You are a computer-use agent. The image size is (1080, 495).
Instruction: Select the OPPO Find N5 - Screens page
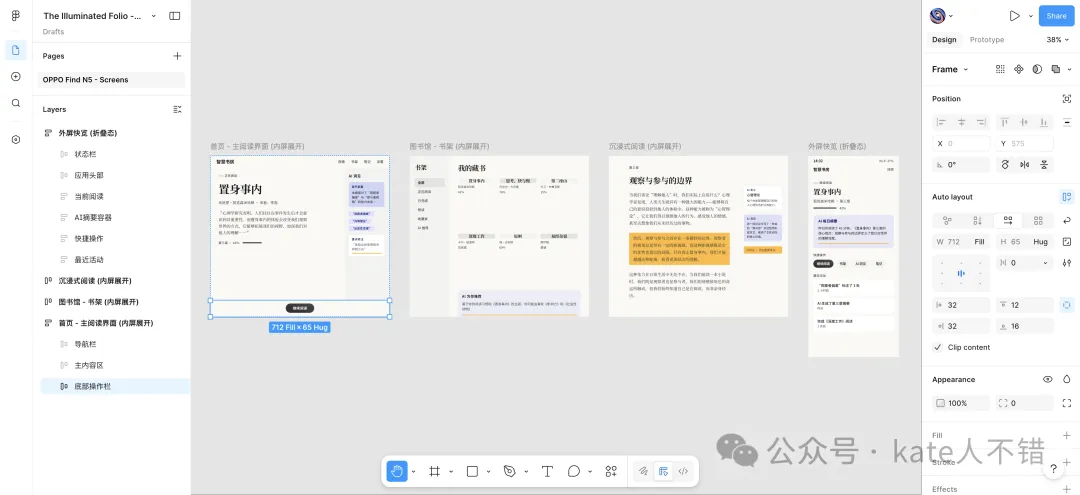(86, 80)
